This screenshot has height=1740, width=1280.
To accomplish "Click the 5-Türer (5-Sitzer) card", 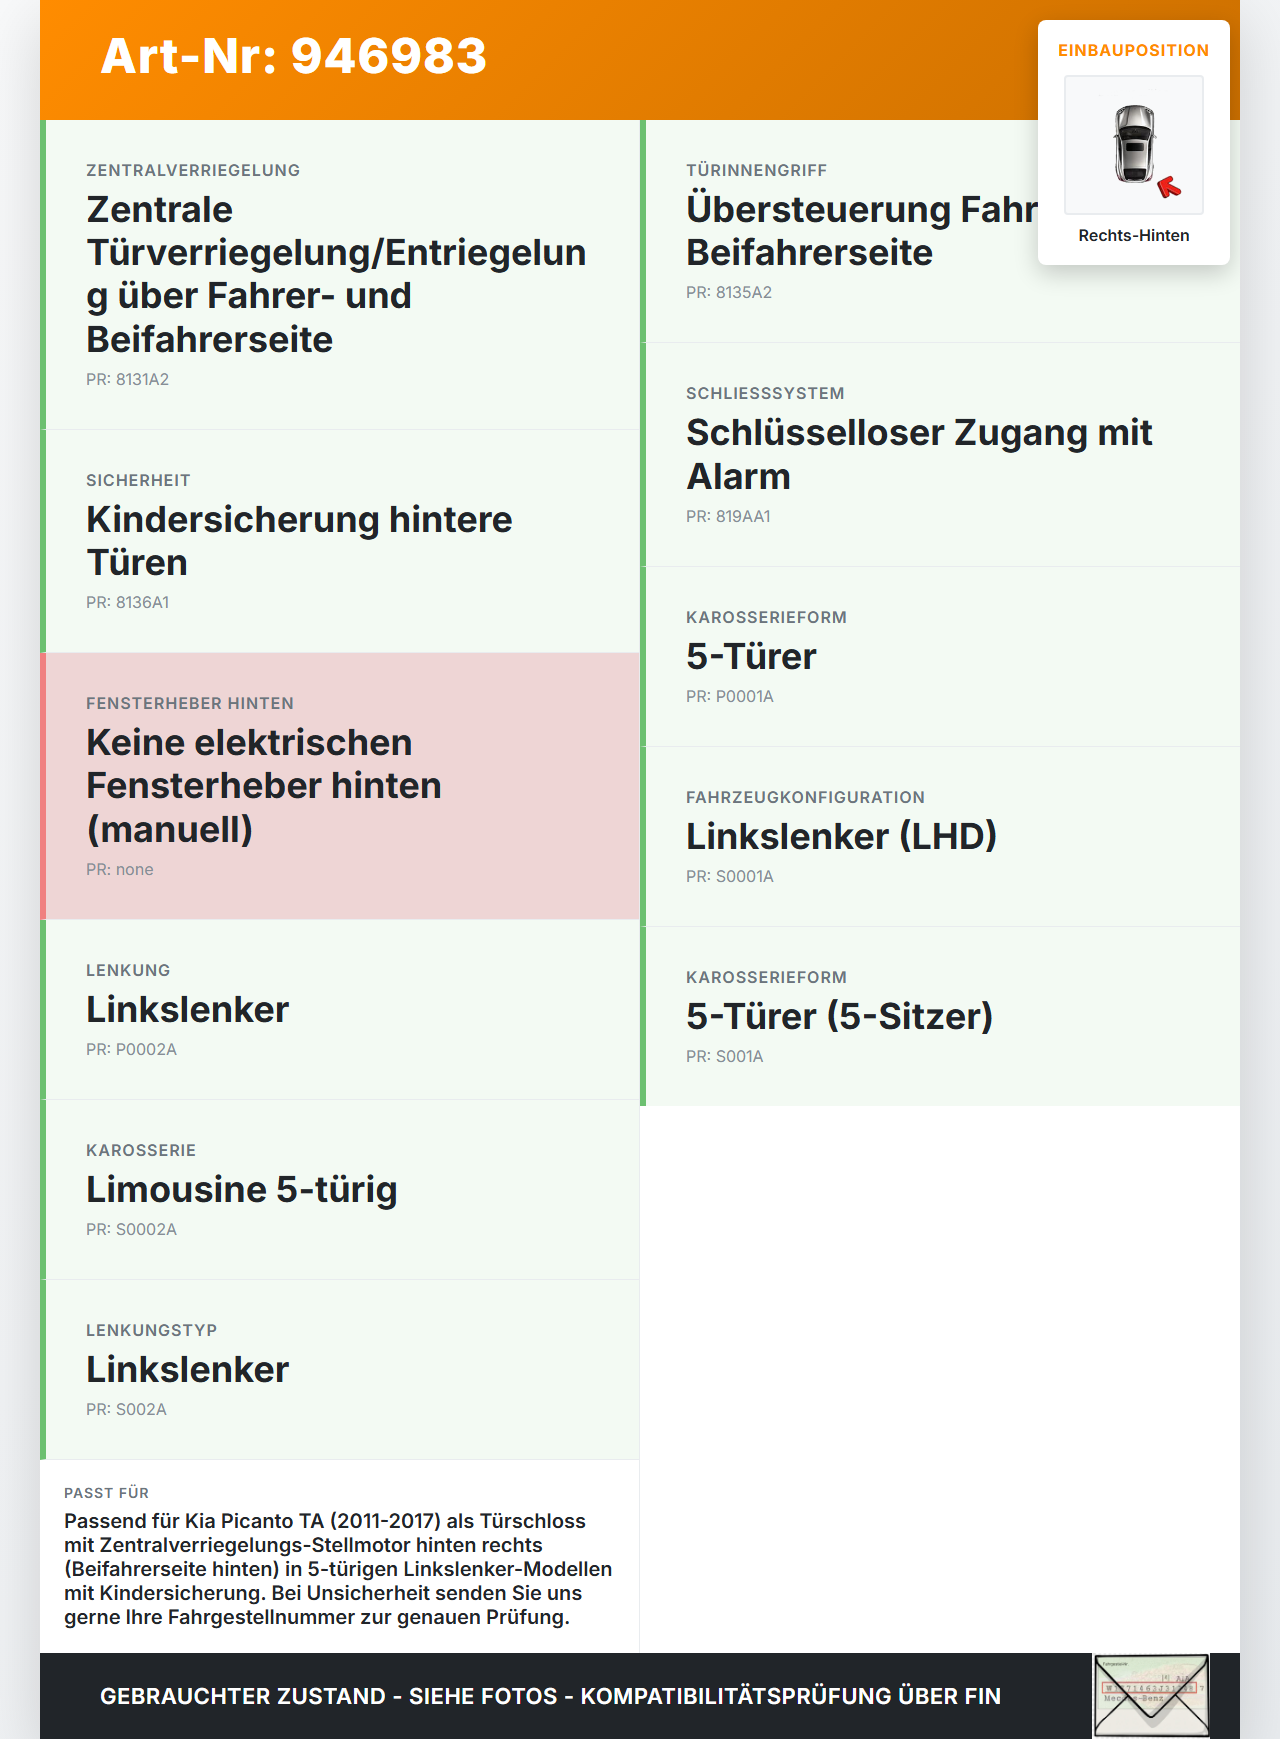I will tap(940, 1016).
